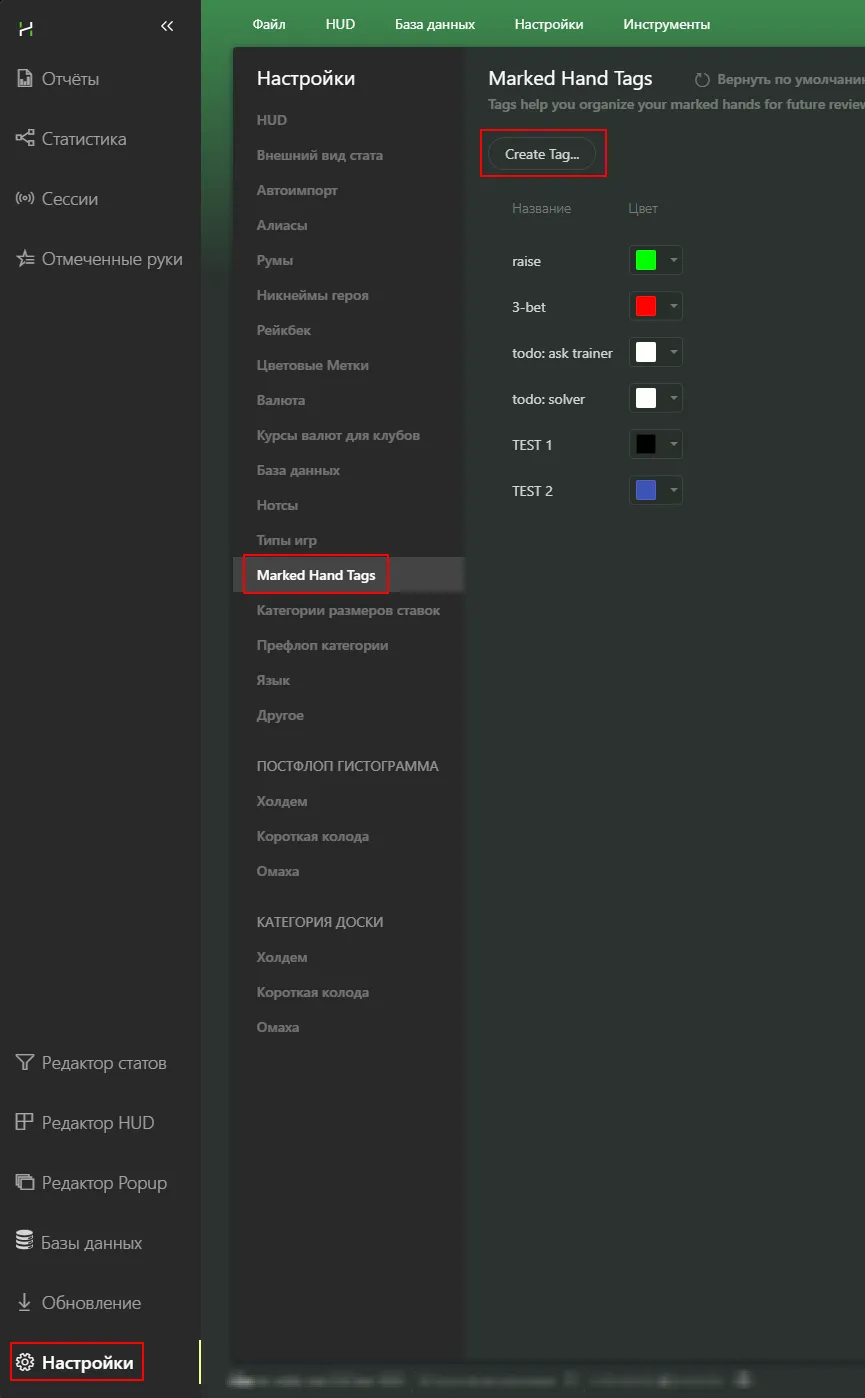Viewport: 865px width, 1398px height.
Task: Click the black swatch for TEST 1
Action: tap(646, 445)
